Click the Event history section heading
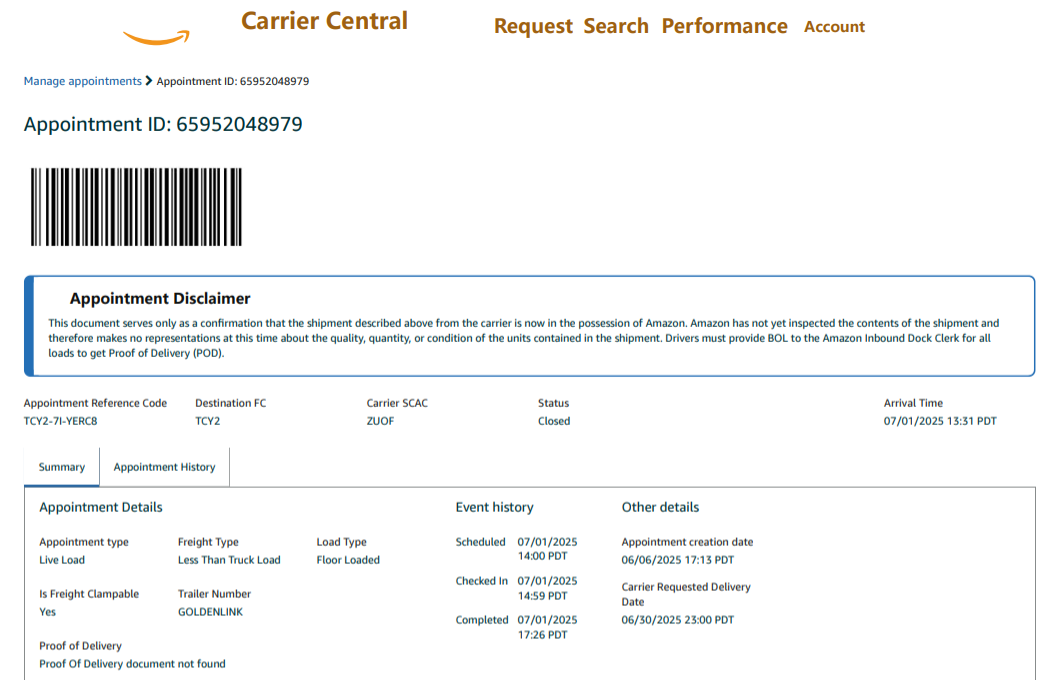This screenshot has height=680, width=1055. 495,507
